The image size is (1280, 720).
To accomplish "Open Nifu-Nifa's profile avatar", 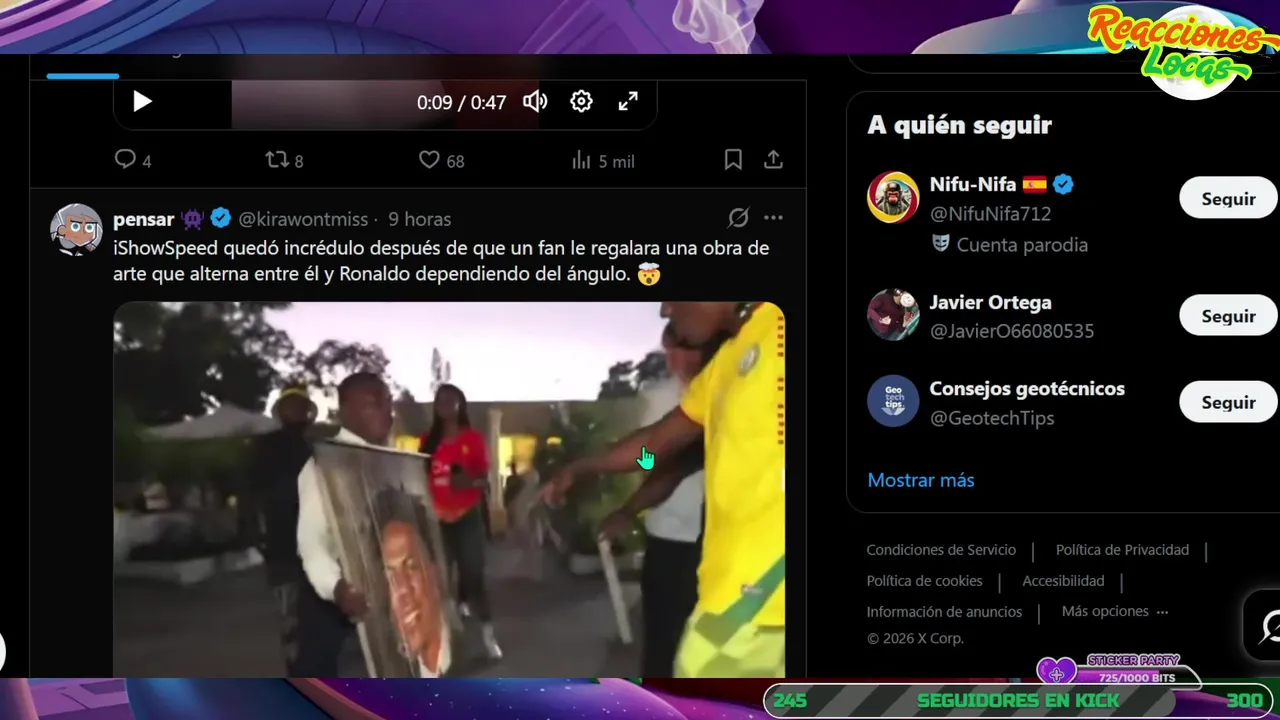I will 893,197.
